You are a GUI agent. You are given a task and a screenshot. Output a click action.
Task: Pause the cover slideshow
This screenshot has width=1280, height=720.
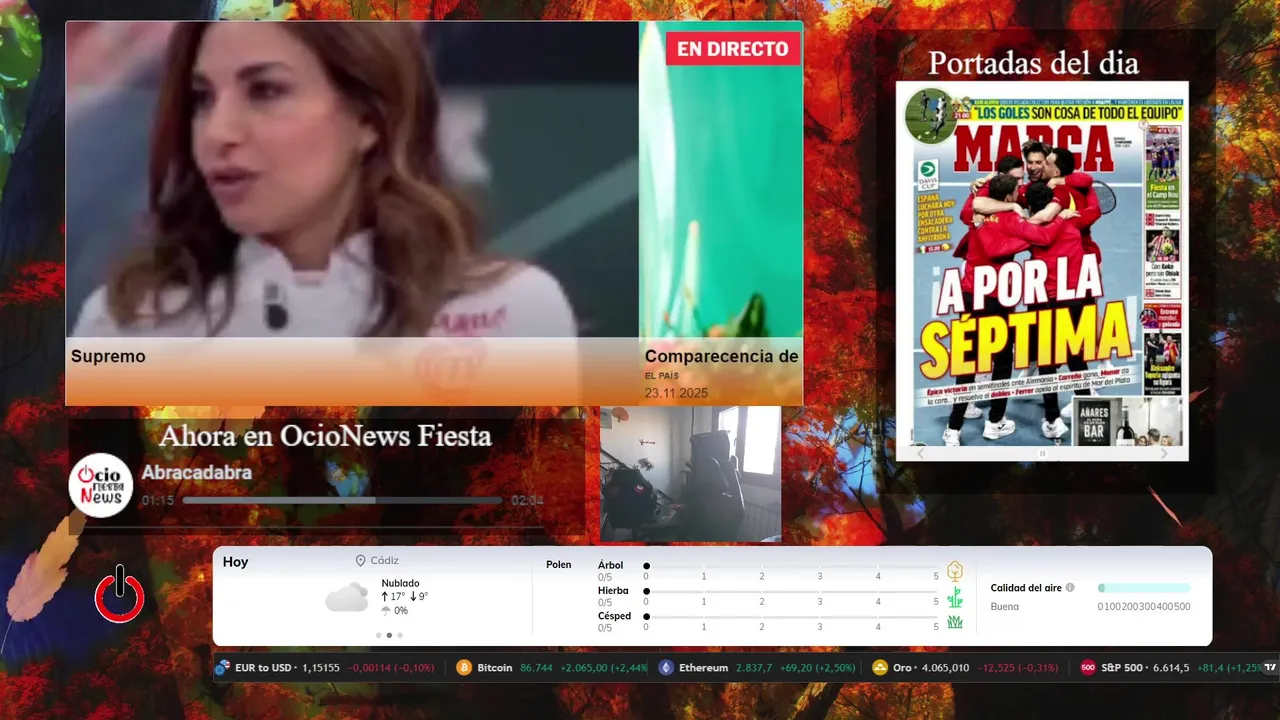pyautogui.click(x=1042, y=454)
